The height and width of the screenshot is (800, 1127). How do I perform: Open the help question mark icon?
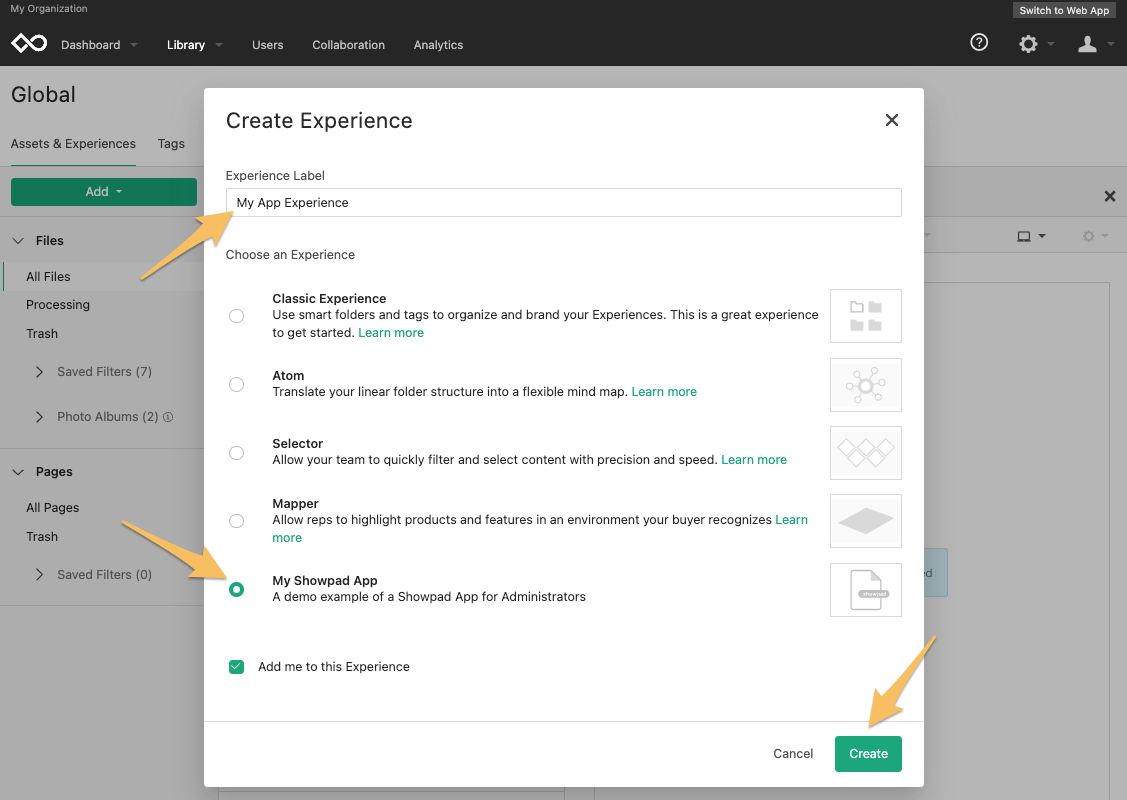pyautogui.click(x=979, y=42)
